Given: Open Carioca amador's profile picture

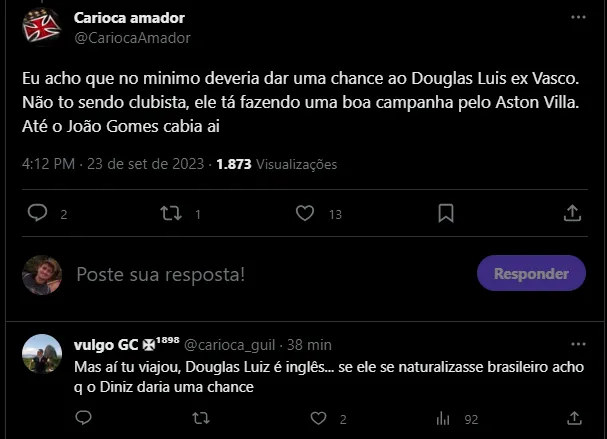Looking at the screenshot, I should (42, 27).
